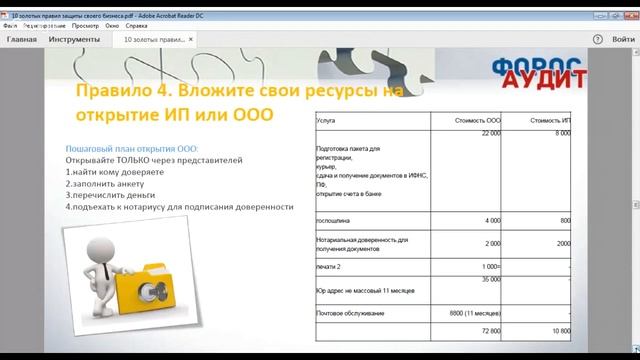
Task: Click '4.подъехать к нотариусу' line
Action: 180,207
